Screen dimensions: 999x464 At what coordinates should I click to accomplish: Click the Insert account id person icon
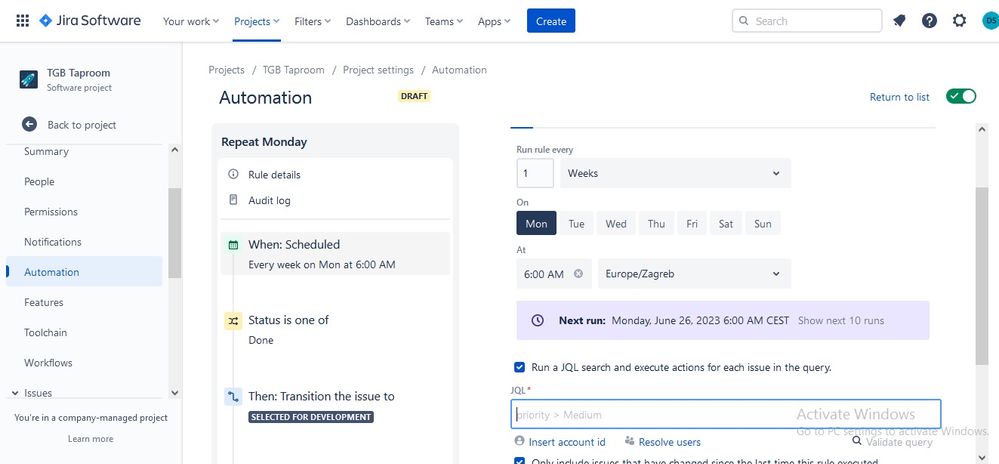(x=519, y=441)
